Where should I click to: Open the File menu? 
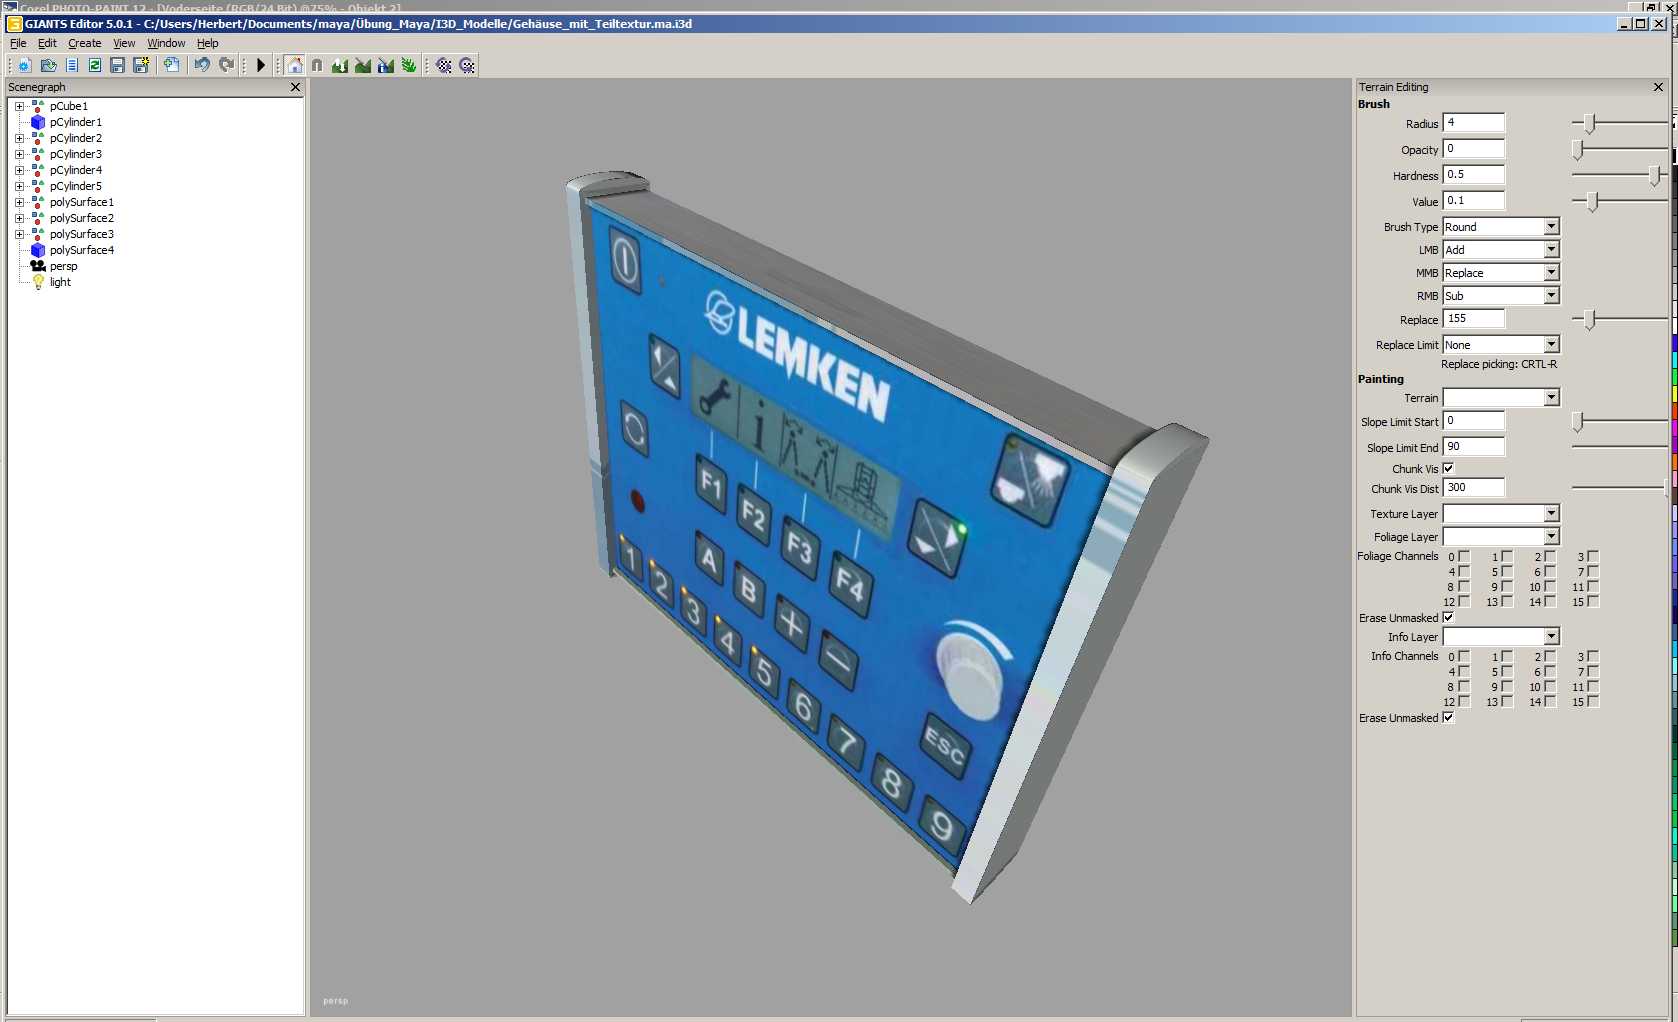click(x=18, y=43)
